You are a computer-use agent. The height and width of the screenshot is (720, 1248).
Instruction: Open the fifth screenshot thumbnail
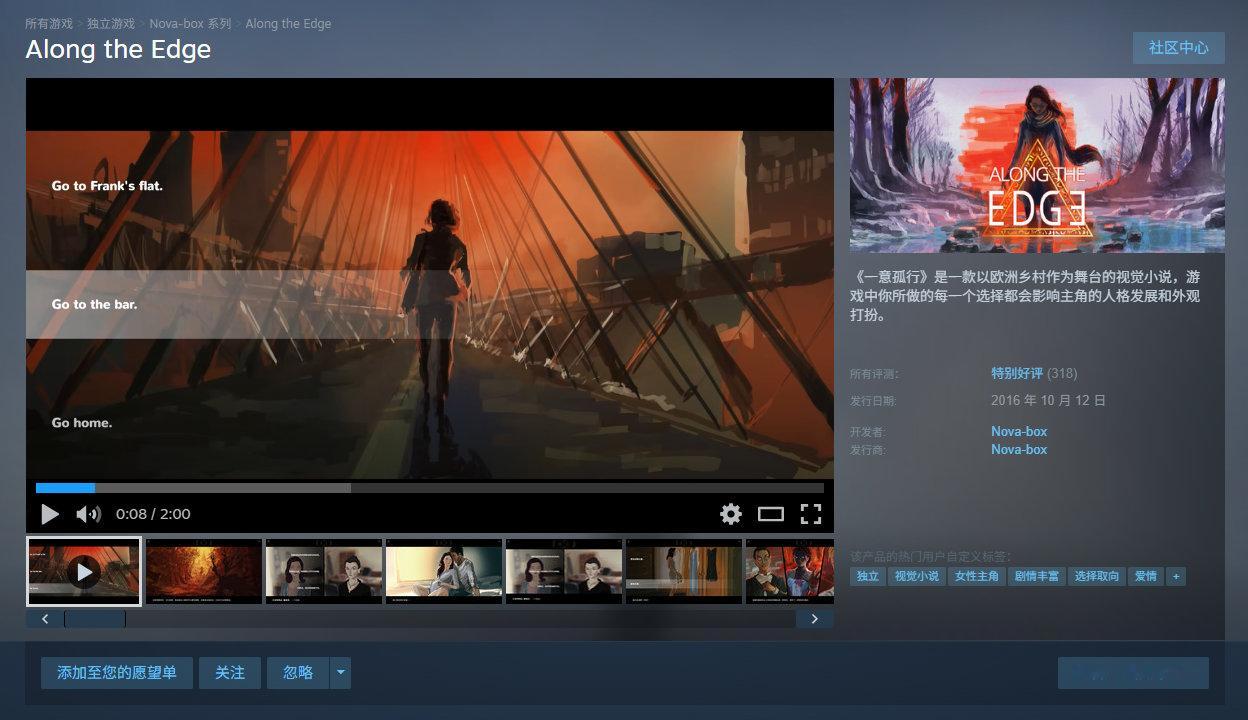pos(564,572)
